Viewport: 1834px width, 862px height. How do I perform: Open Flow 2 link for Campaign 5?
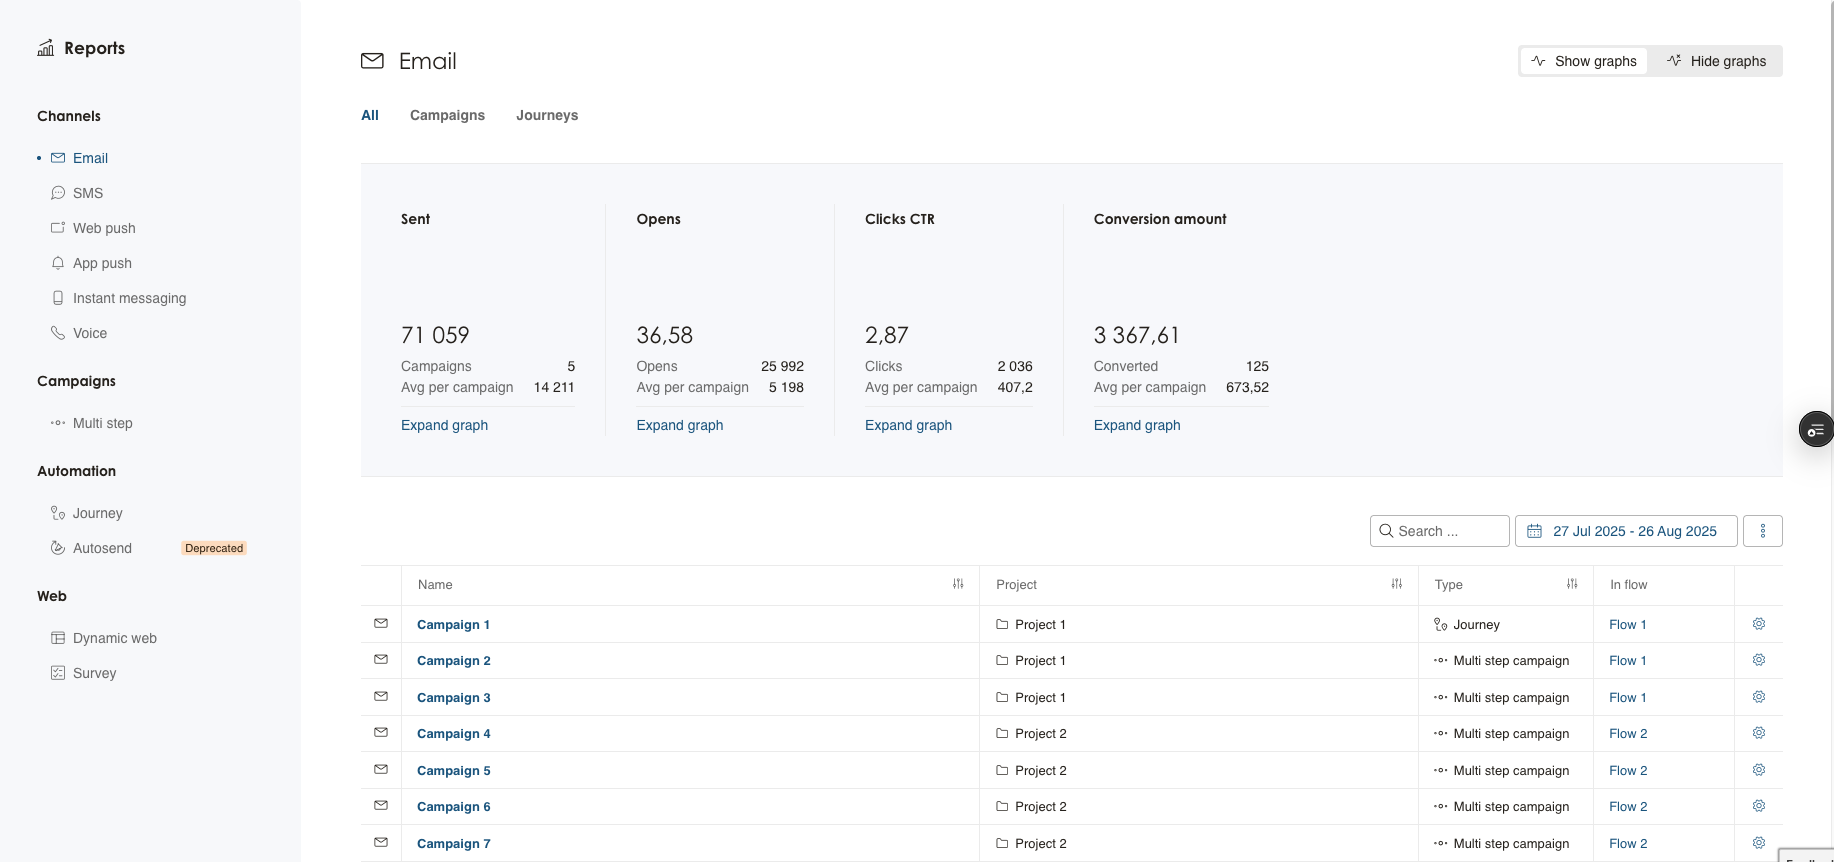click(x=1627, y=770)
